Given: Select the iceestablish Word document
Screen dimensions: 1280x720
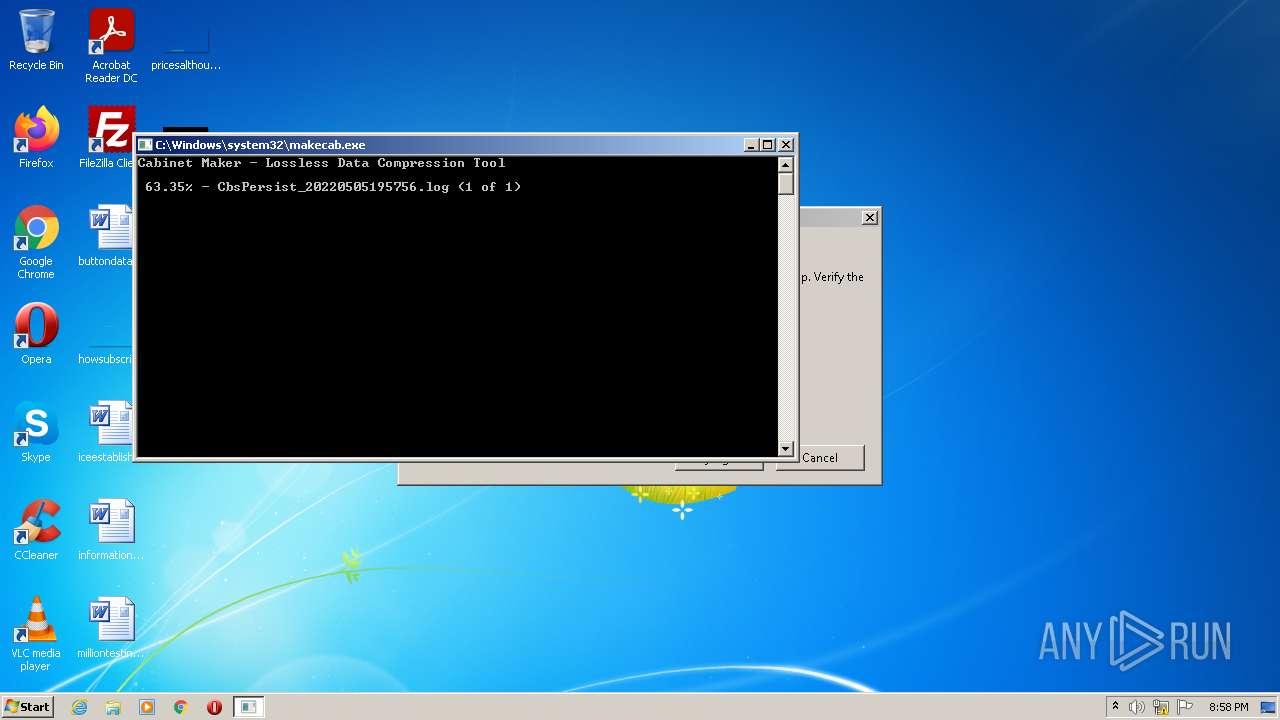Looking at the screenshot, I should pos(106,432).
